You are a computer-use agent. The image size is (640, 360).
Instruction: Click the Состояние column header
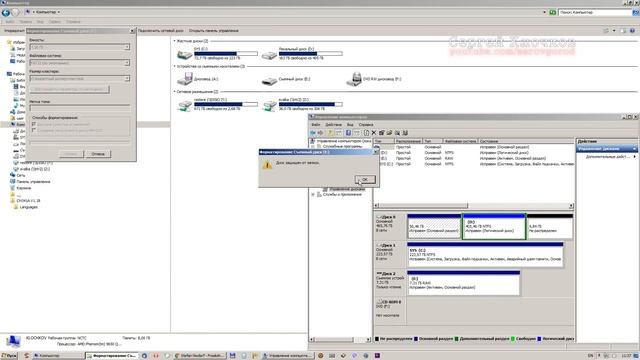(x=527, y=141)
